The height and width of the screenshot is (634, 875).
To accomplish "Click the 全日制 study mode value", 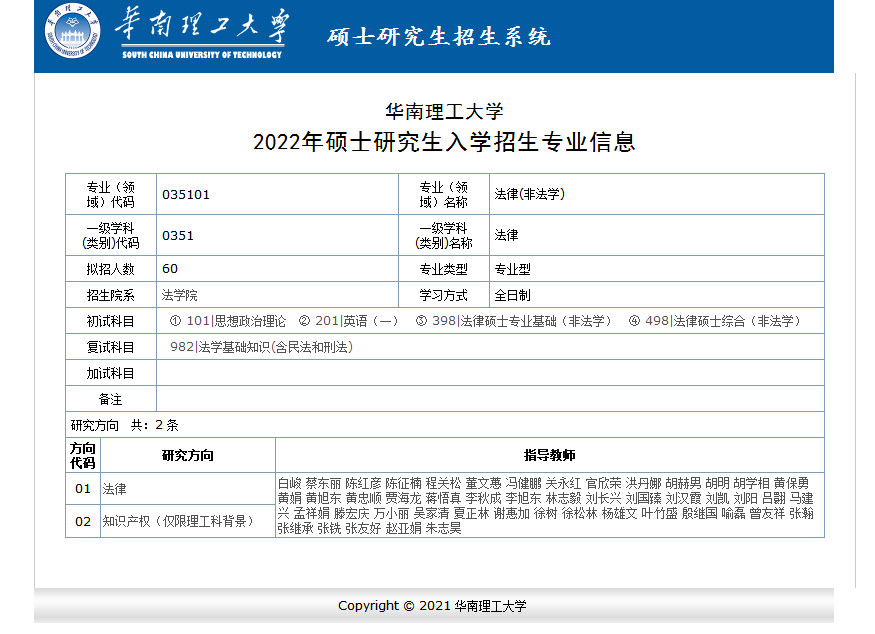I will (x=512, y=295).
